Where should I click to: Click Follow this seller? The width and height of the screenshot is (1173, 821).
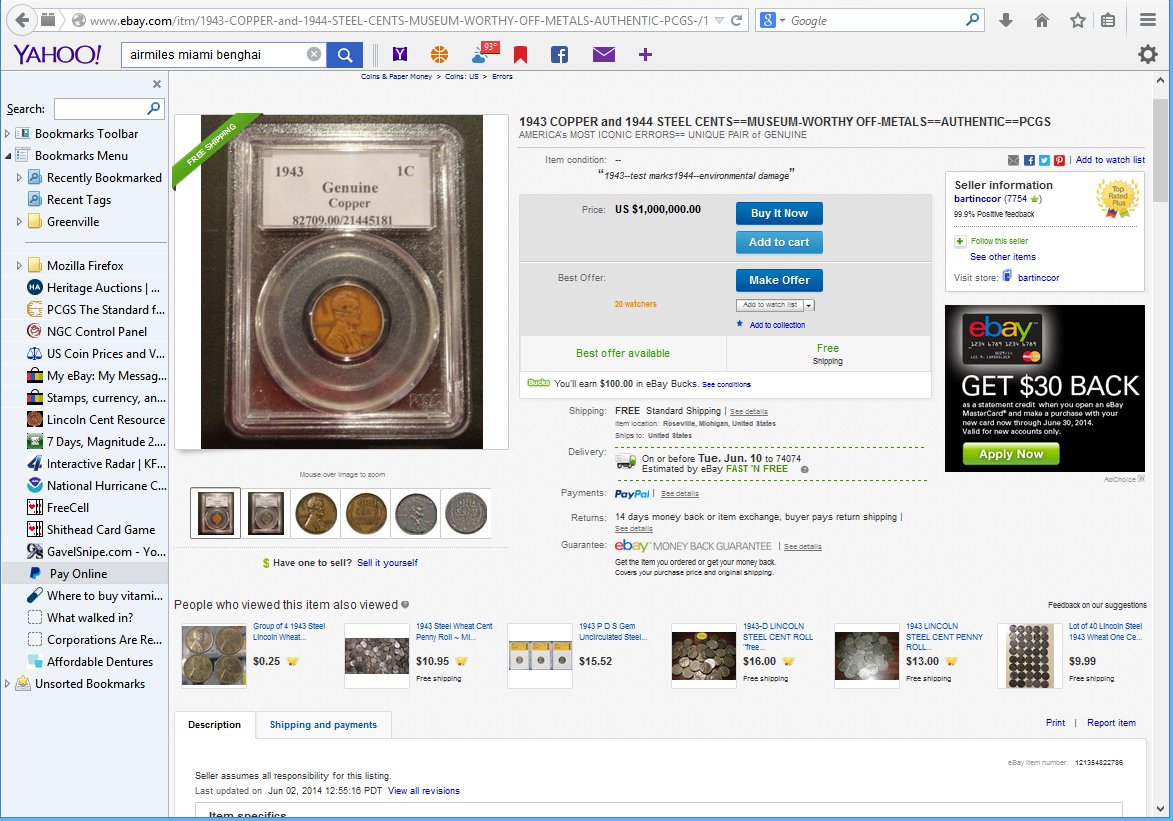point(999,241)
